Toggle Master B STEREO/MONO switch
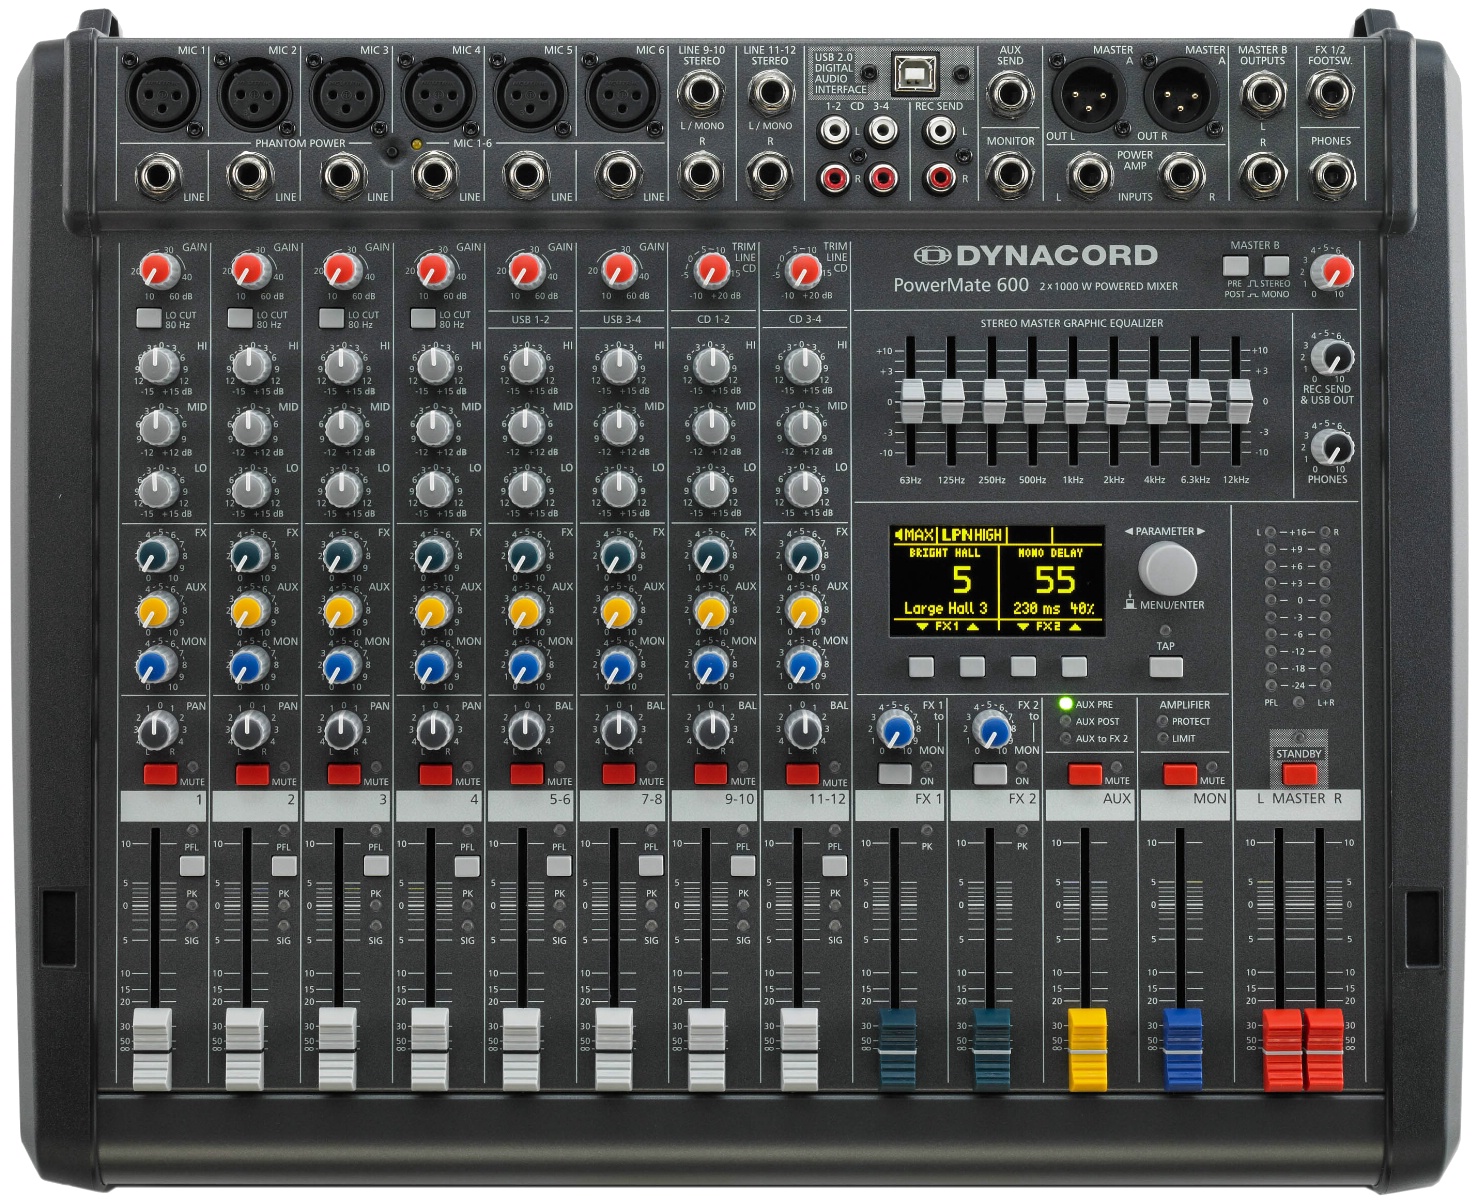1478x1200 pixels. [x=1276, y=266]
